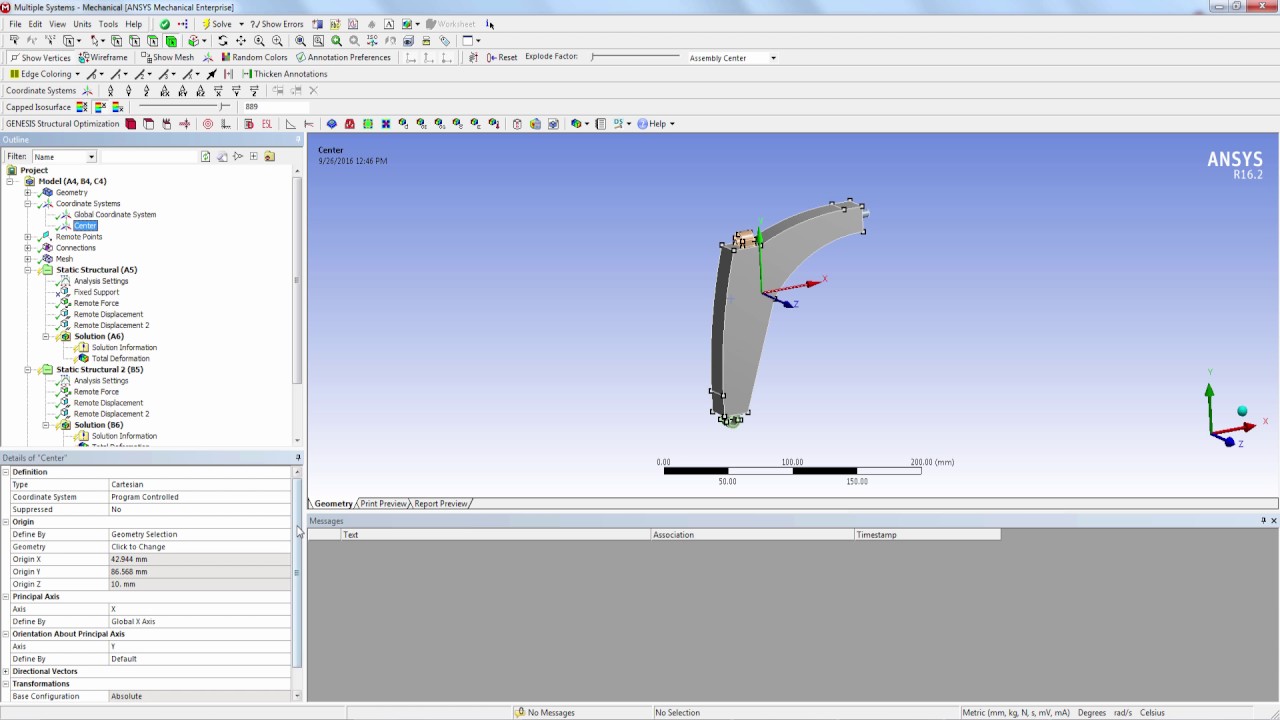1280x720 pixels.
Task: Click the Solve button
Action: click(217, 24)
